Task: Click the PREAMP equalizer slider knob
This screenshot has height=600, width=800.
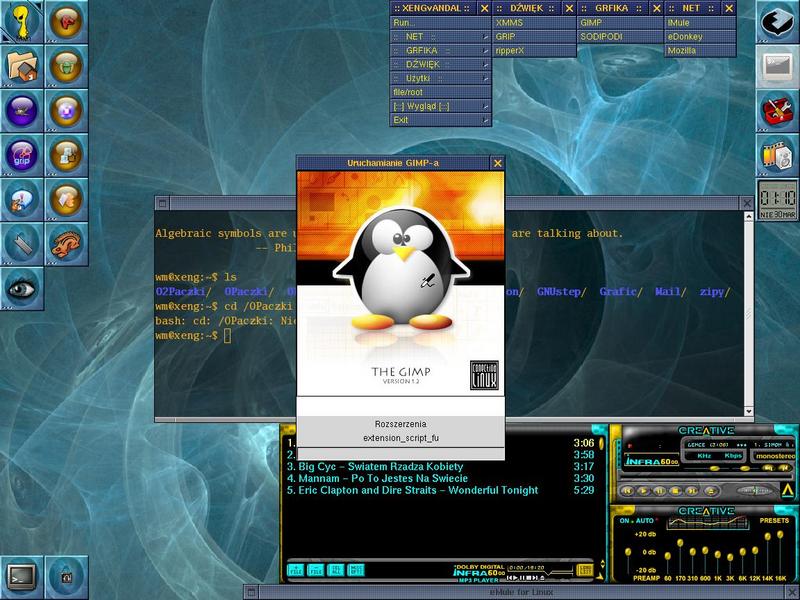Action: [x=628, y=552]
